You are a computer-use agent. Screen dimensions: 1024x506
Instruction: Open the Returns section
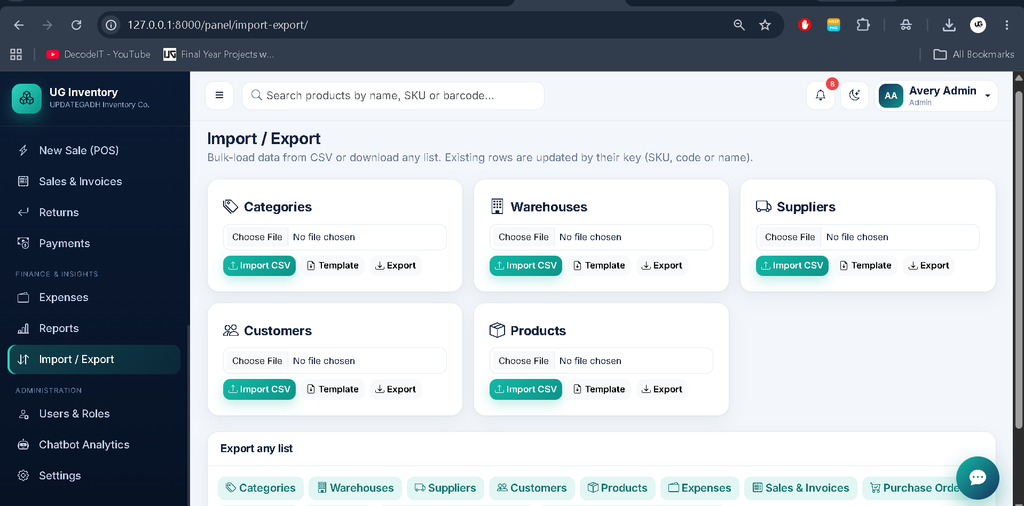[94, 212]
